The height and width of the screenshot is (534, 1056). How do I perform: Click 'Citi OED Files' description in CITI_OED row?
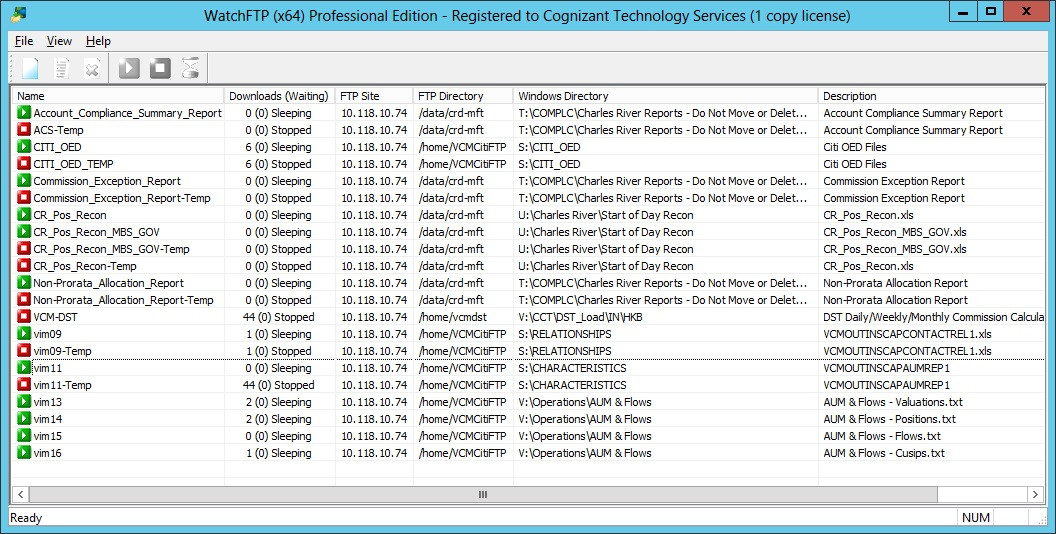tap(855, 147)
